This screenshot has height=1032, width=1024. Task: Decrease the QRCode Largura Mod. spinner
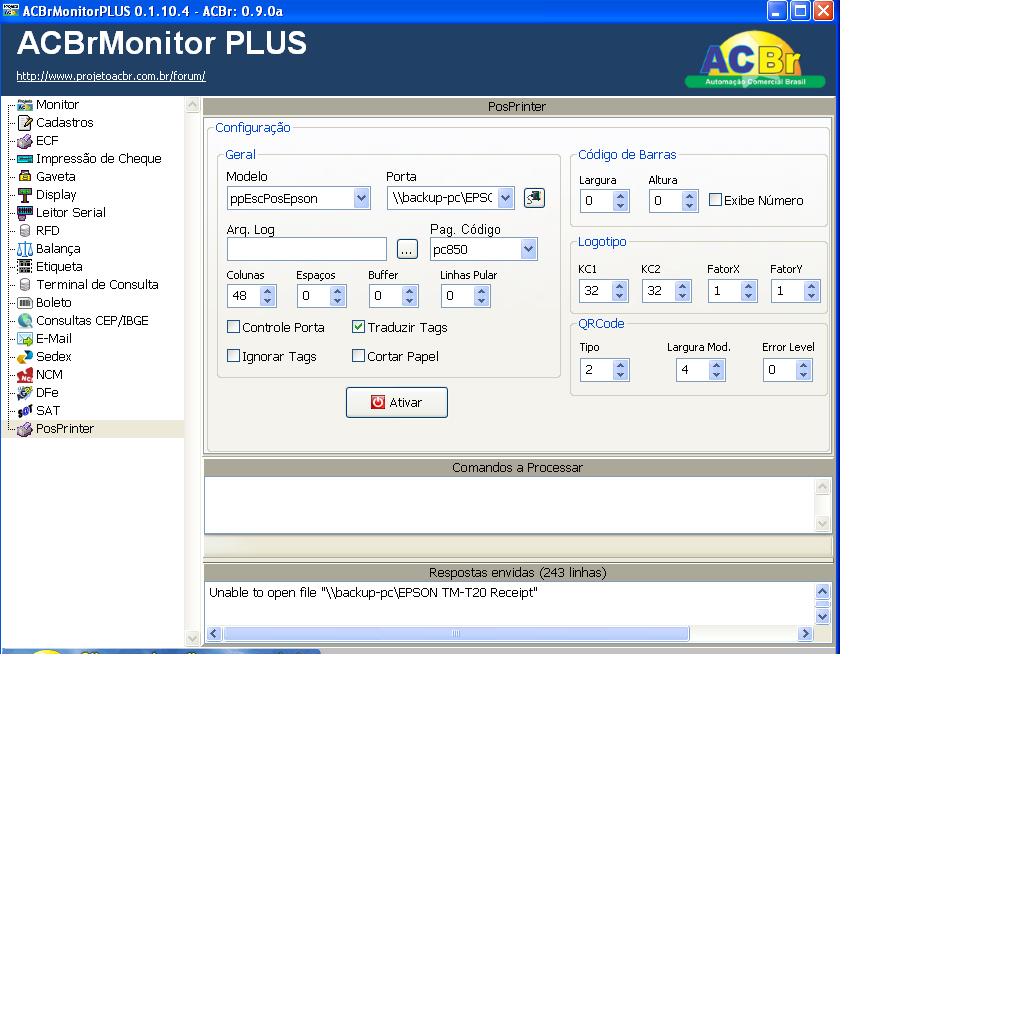716,375
